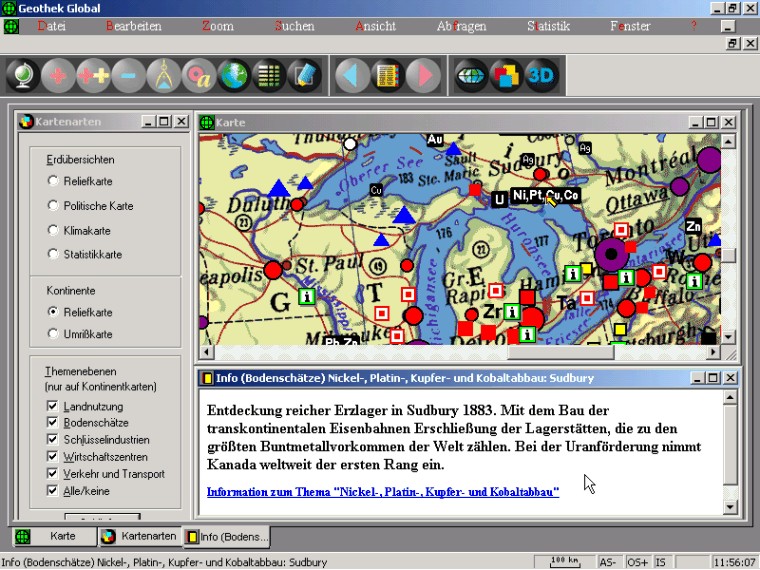Click the U uranium marker near Sudbury
The width and height of the screenshot is (760, 570).
[498, 200]
